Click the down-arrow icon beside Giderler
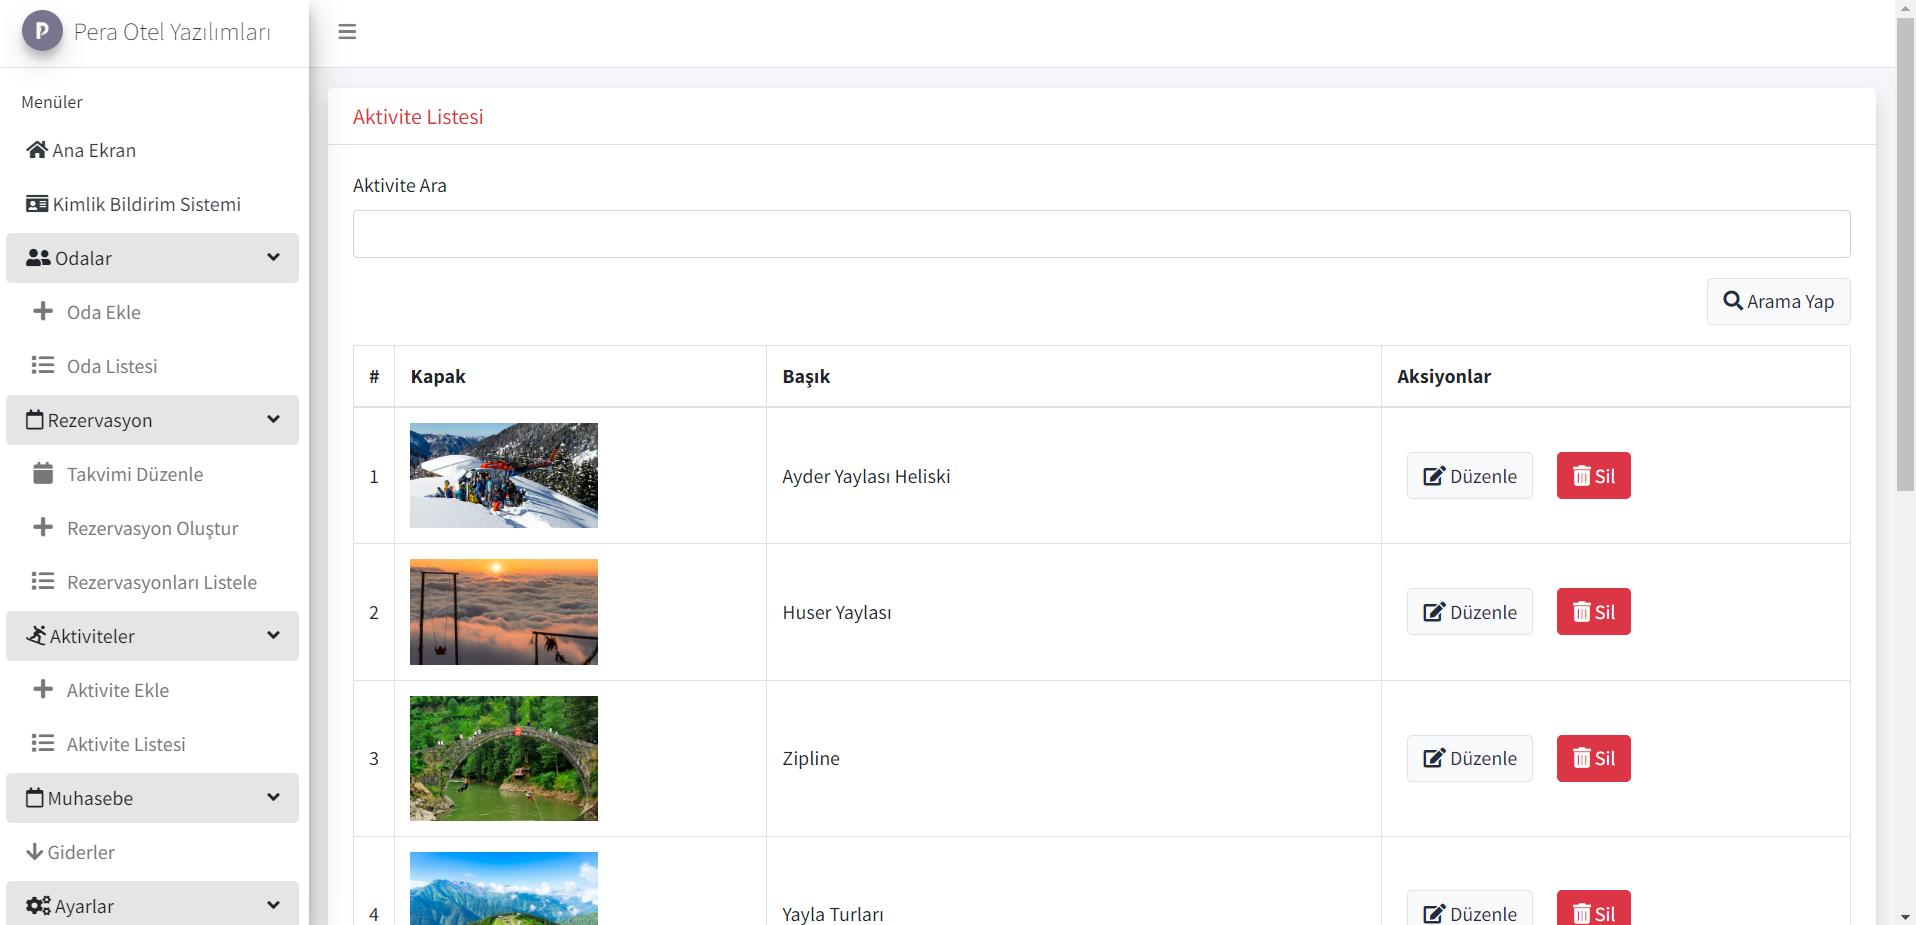Viewport: 1916px width, 925px height. click(34, 852)
